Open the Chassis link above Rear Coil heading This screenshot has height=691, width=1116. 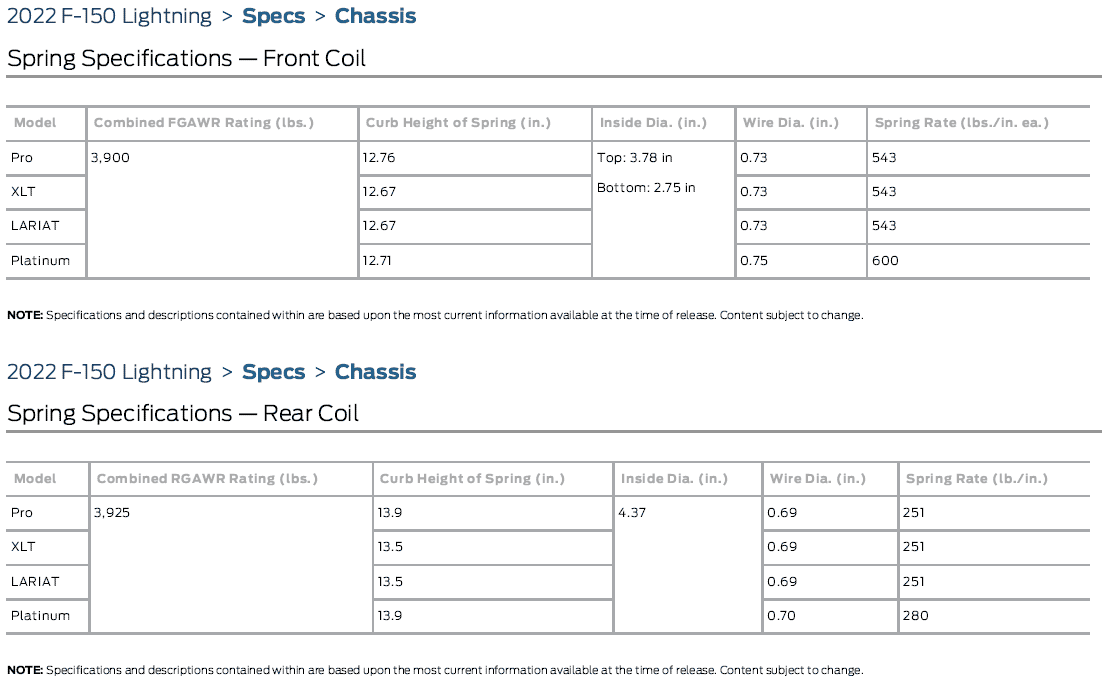tap(375, 372)
